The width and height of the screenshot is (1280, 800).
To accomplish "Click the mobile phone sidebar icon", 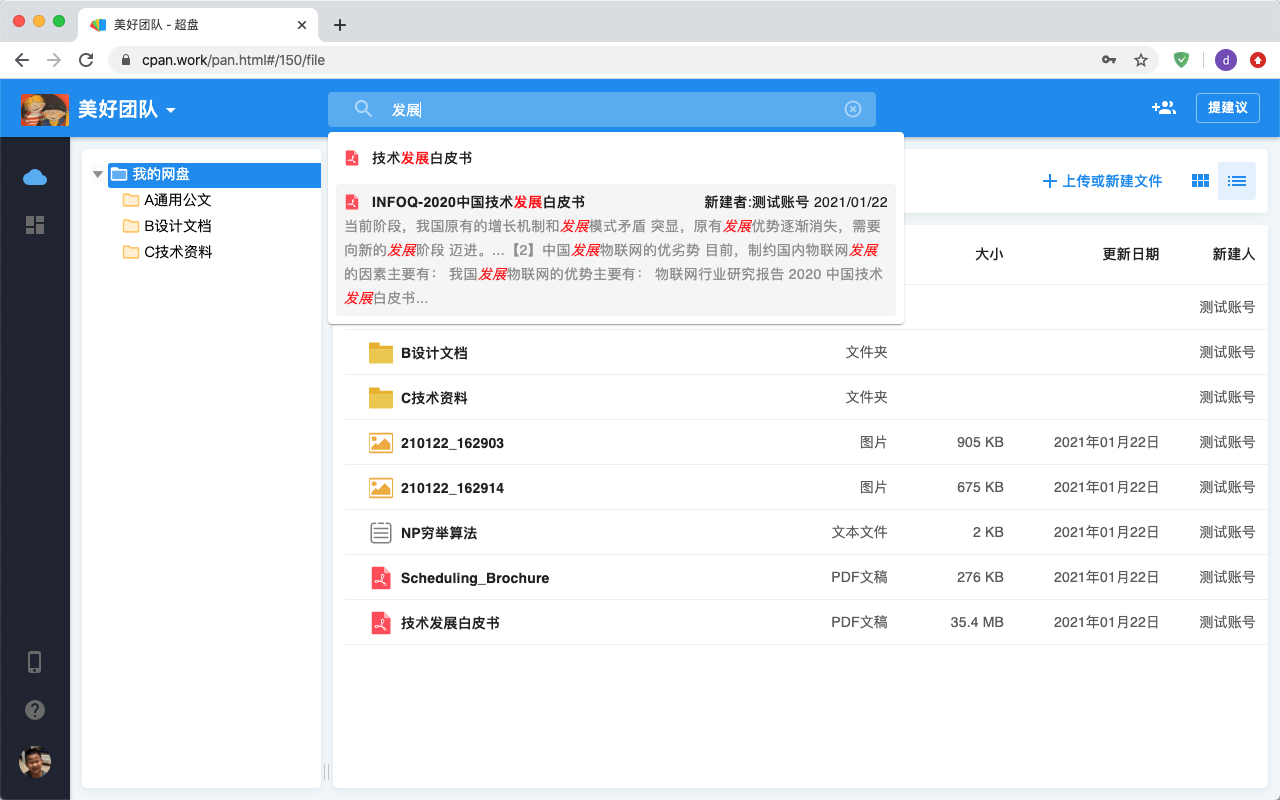I will point(35,662).
